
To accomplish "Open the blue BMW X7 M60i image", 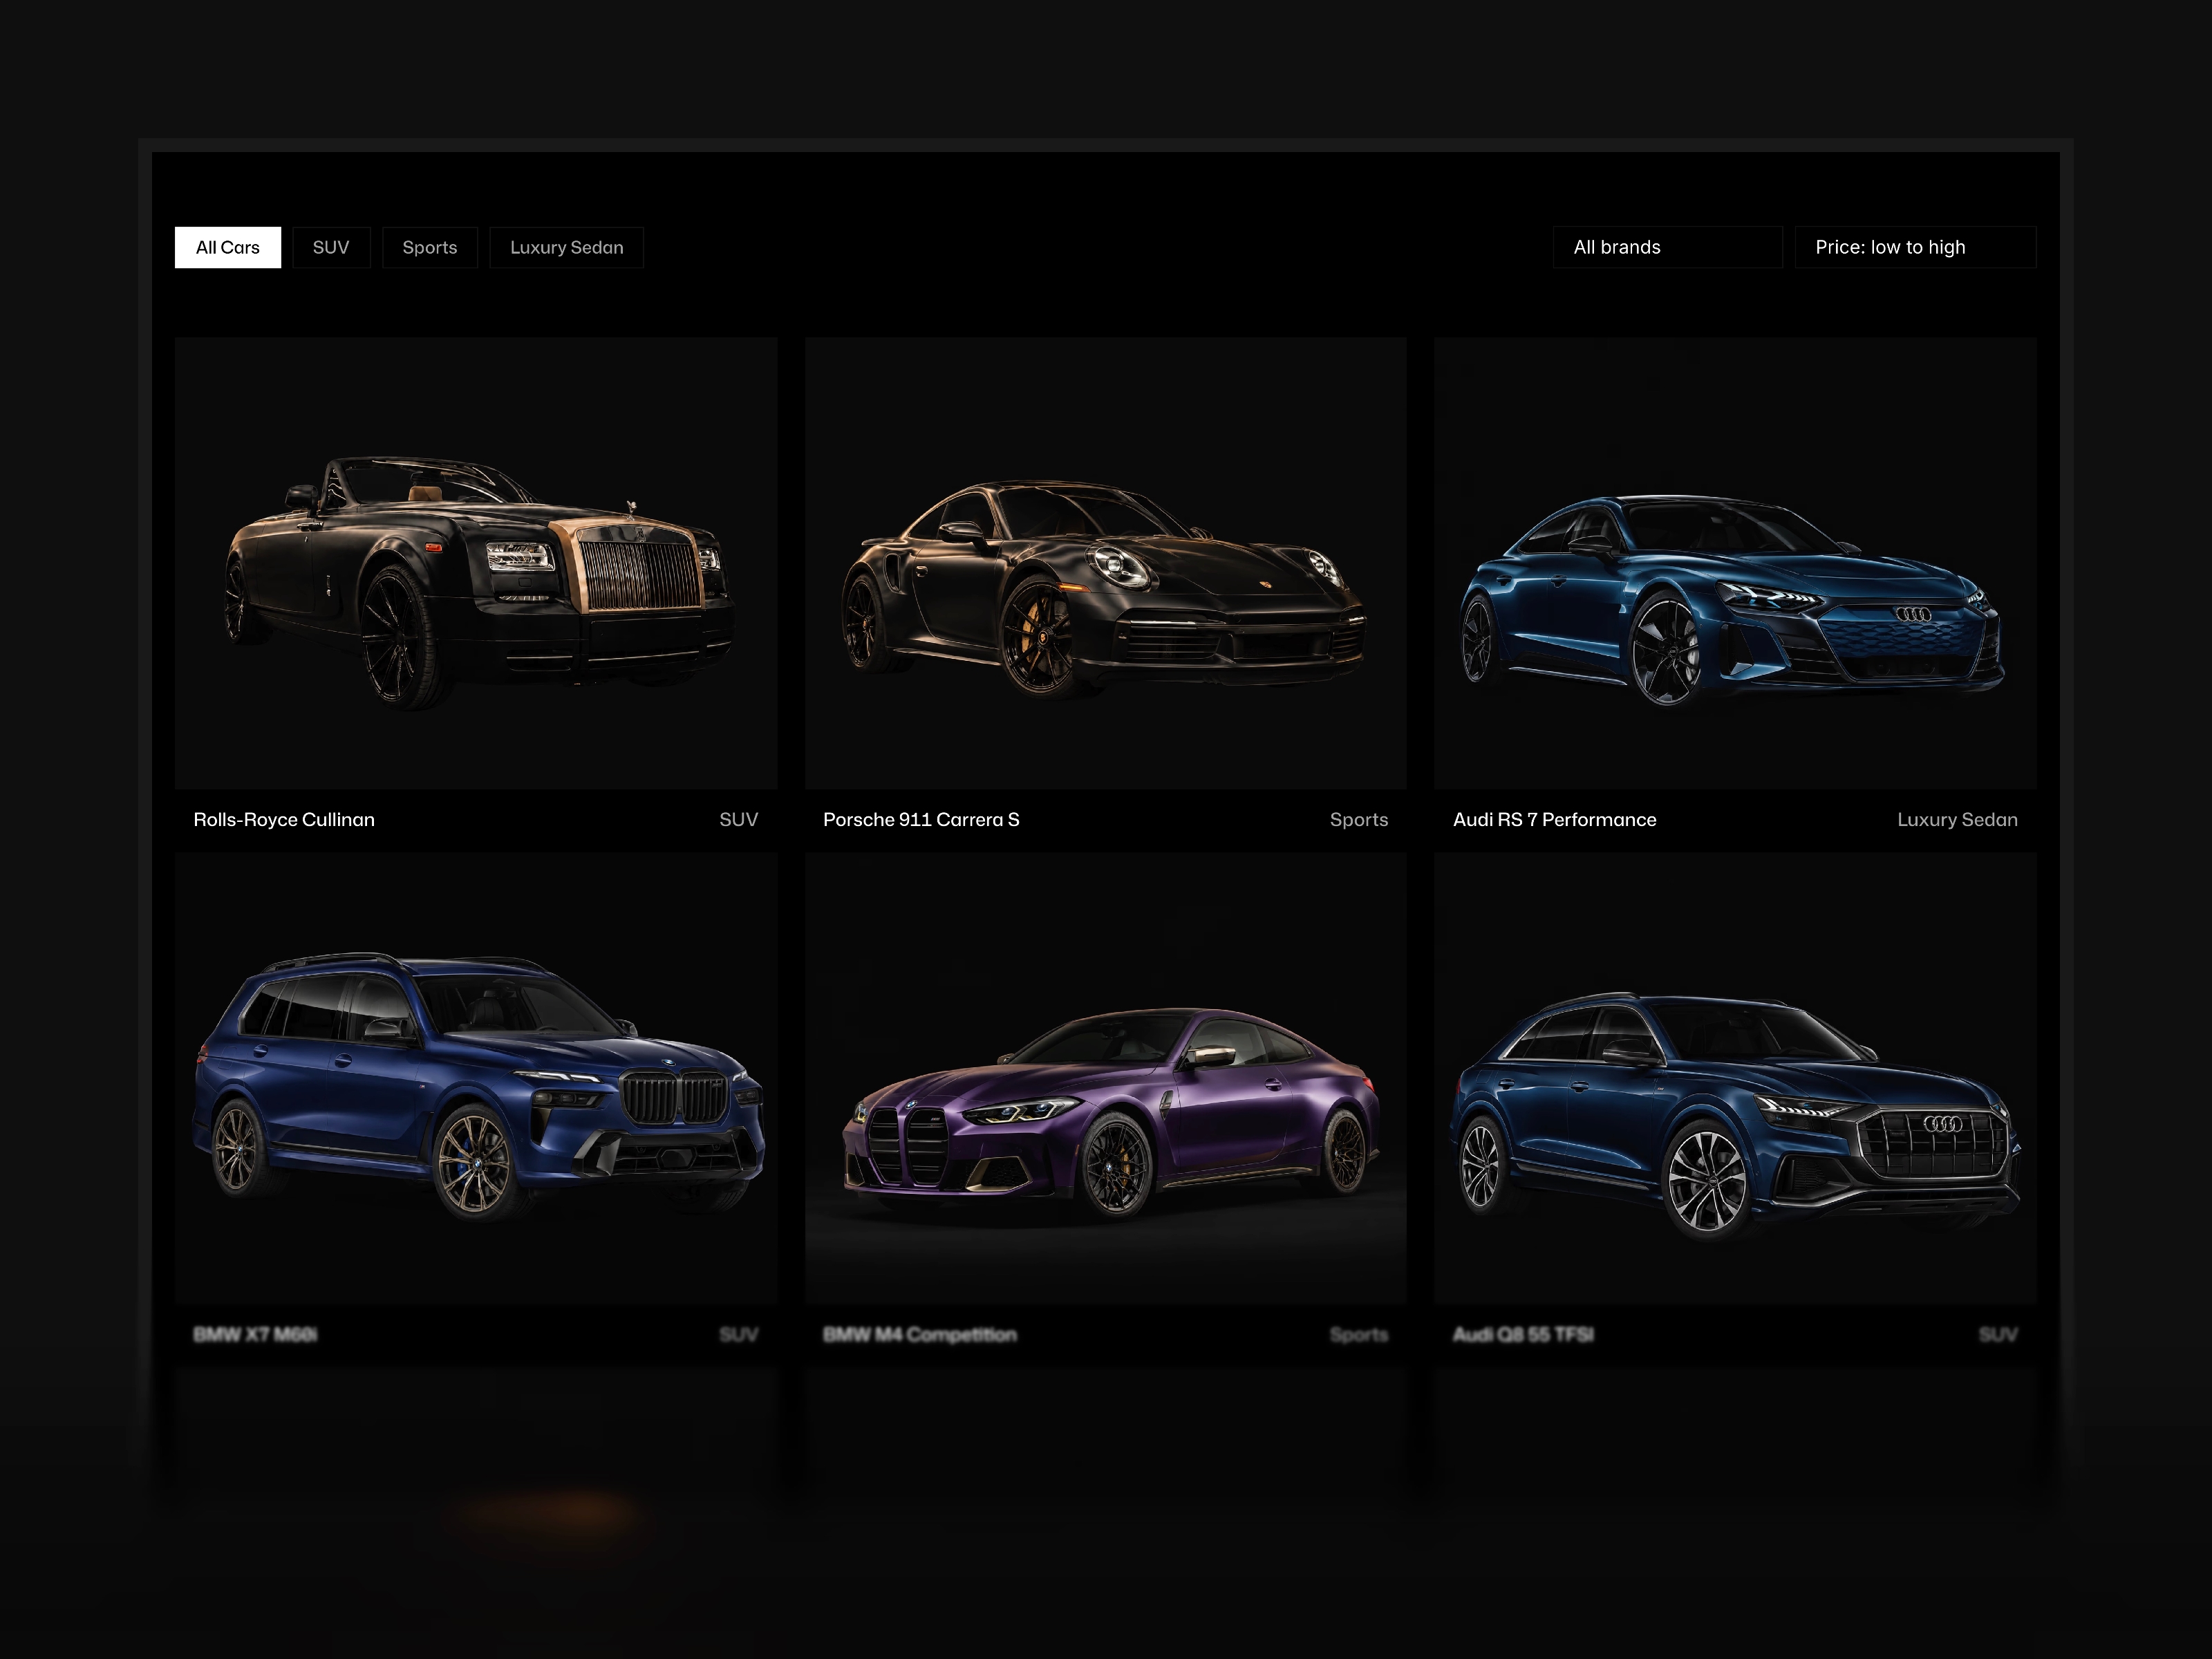I will (x=476, y=1078).
